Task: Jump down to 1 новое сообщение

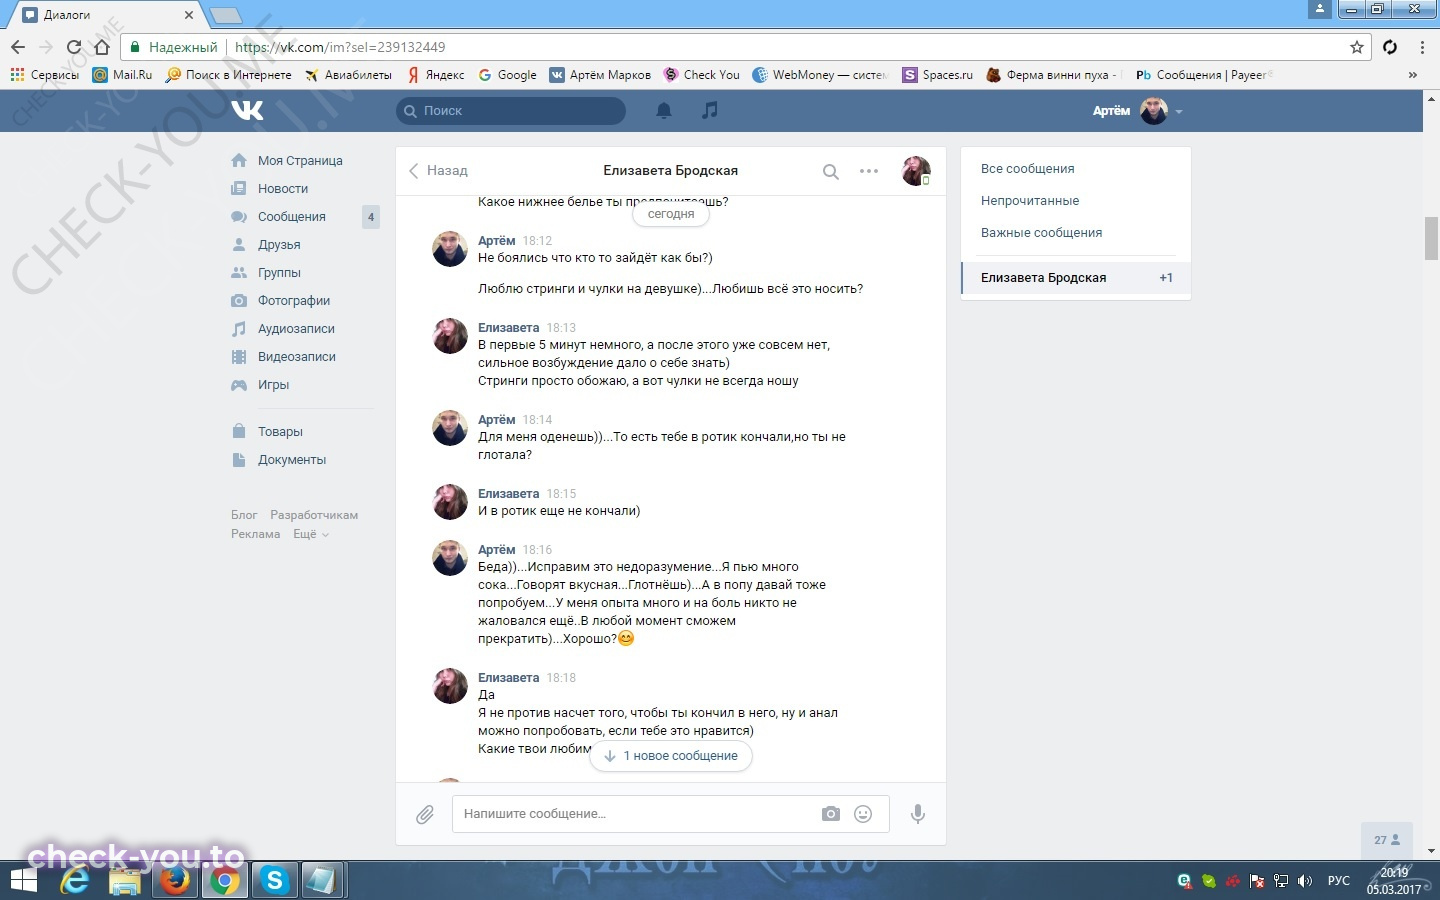Action: [x=671, y=756]
